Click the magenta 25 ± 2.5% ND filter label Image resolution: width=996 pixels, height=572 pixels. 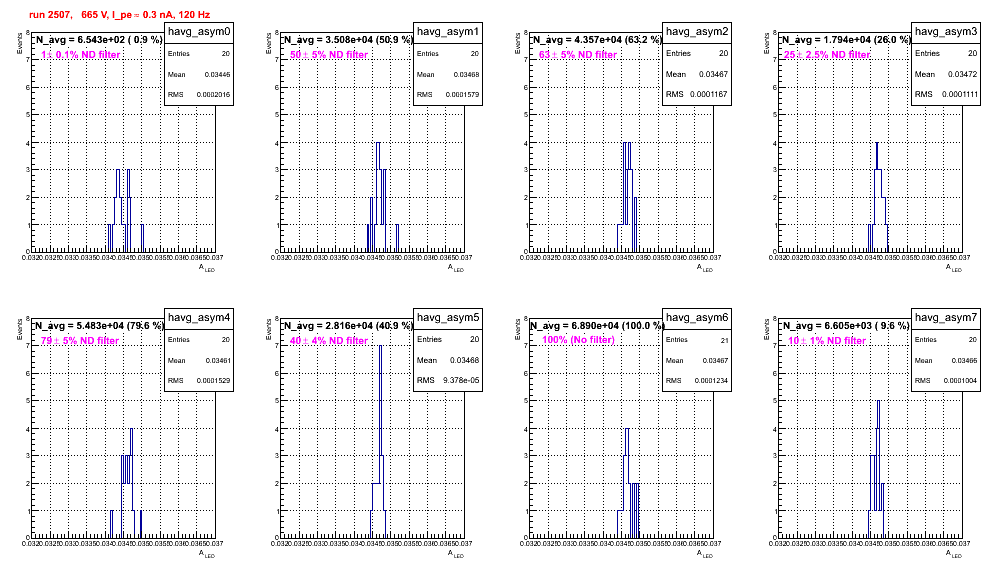click(x=827, y=55)
